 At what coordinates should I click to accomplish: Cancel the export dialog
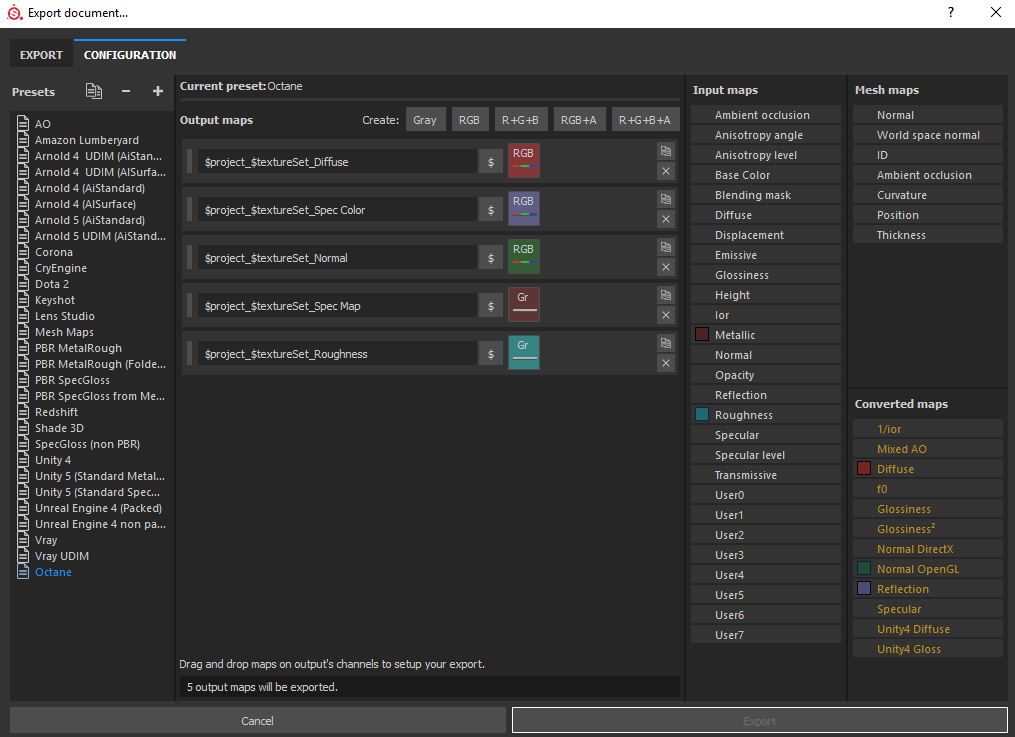pyautogui.click(x=258, y=720)
